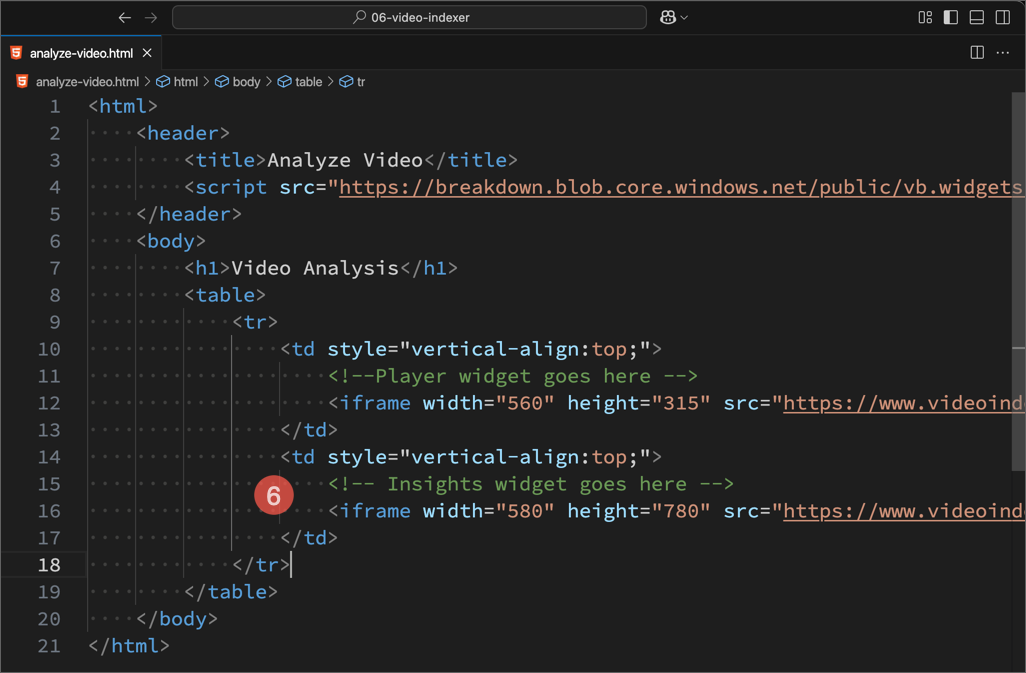Open the breakdown.blob.core.windows.net script link
Viewport: 1026px width, 673px height.
coord(681,188)
